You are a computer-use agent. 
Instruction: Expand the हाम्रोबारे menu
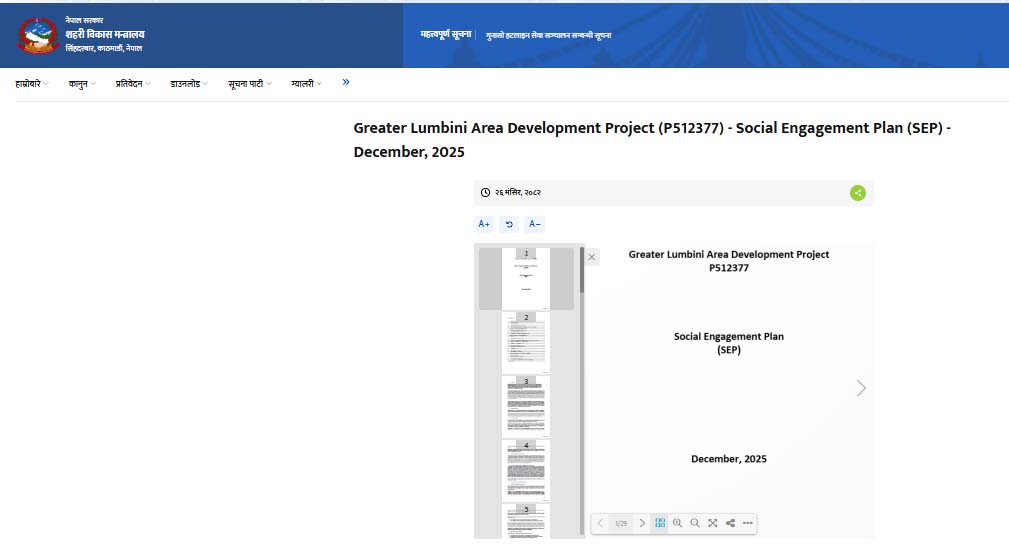pos(32,84)
